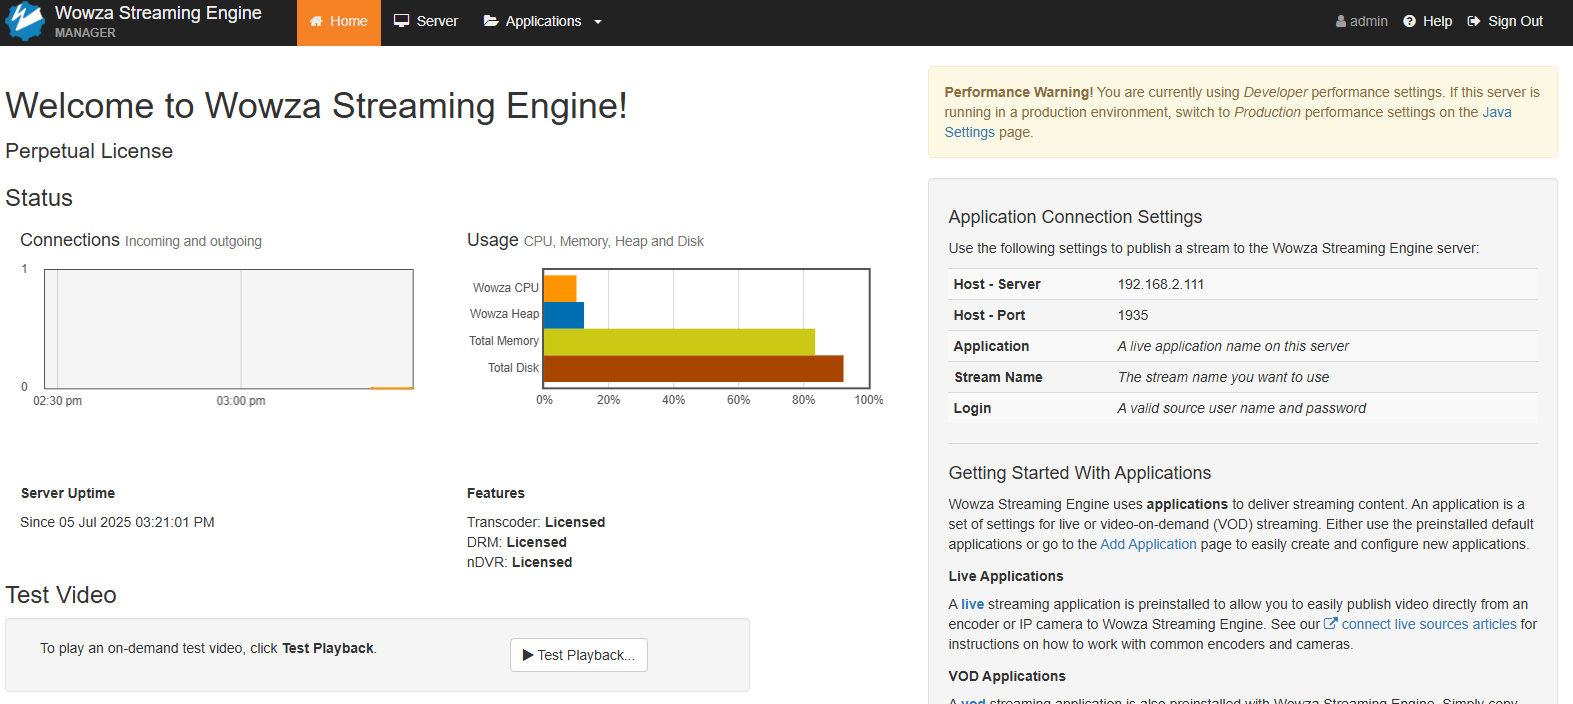
Task: Click the Home house icon
Action: (x=316, y=21)
